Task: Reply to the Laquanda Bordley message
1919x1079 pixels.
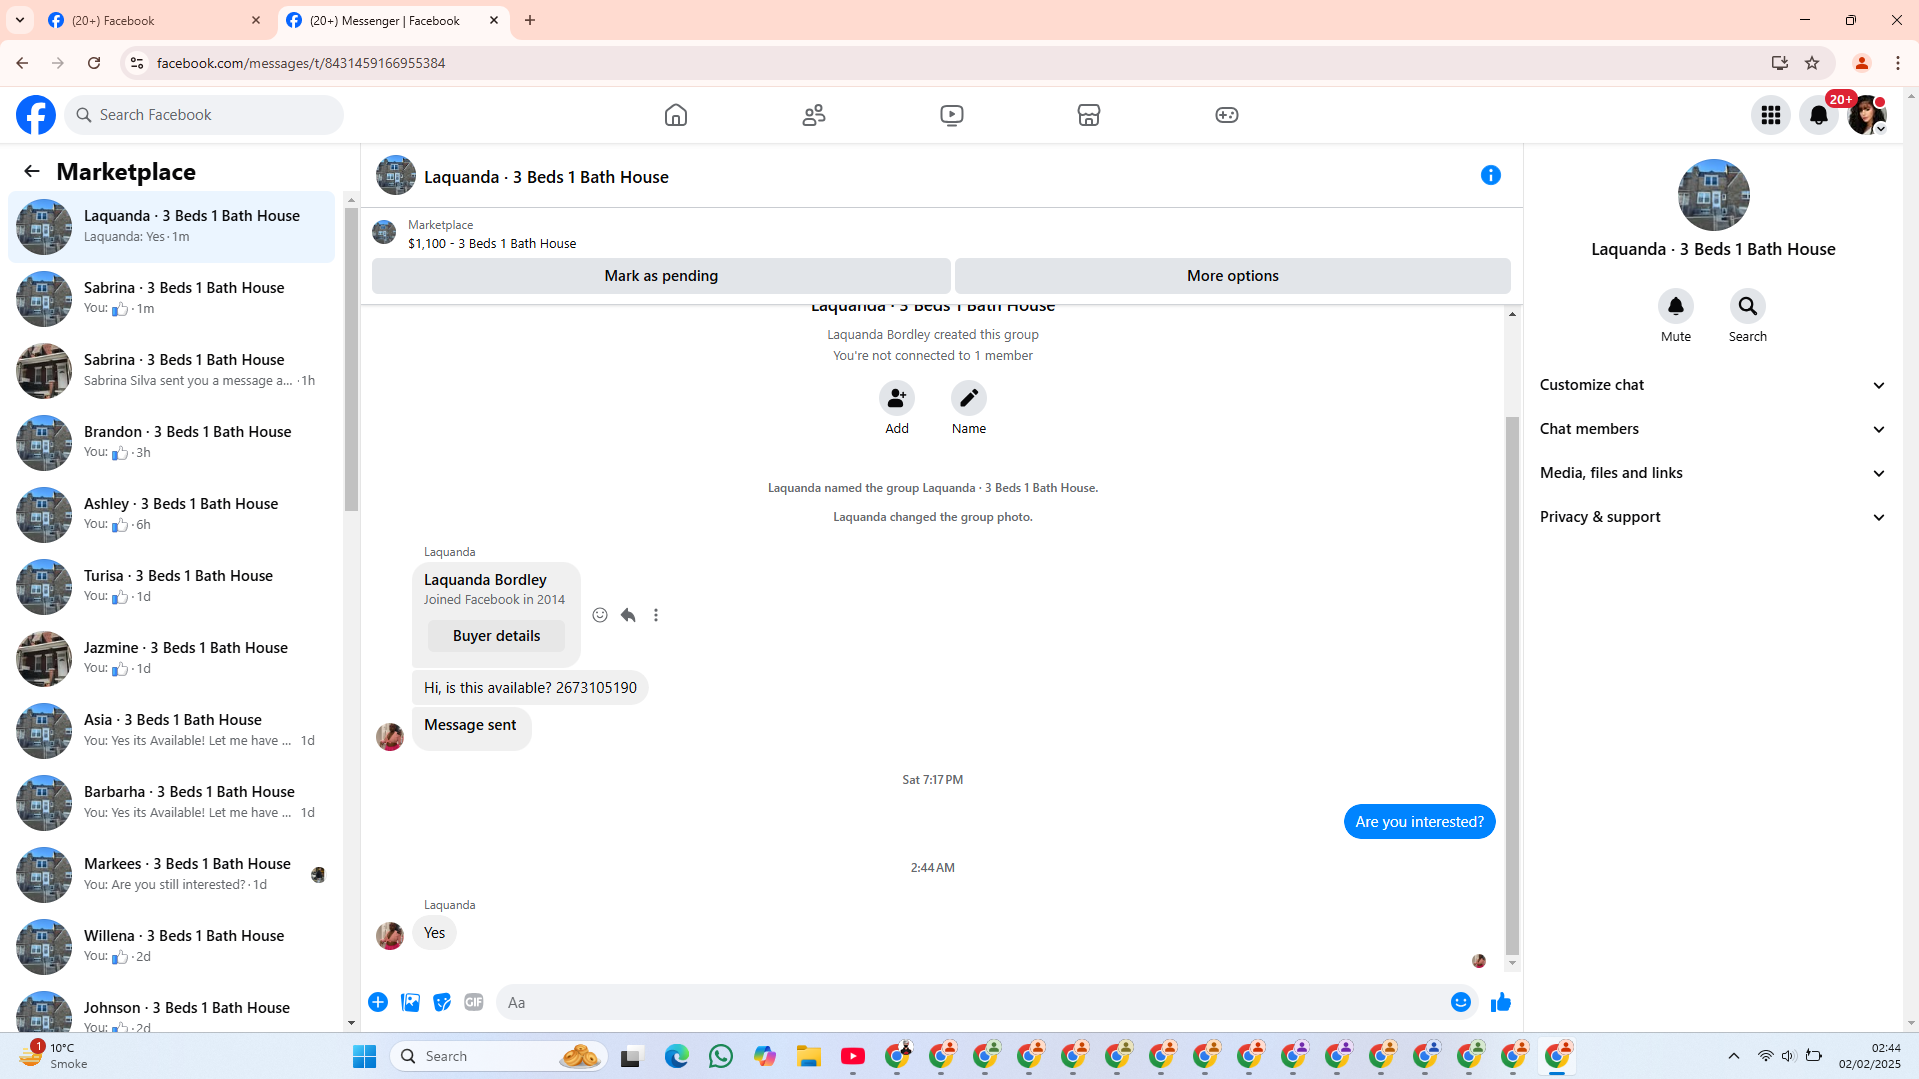Action: click(x=628, y=615)
